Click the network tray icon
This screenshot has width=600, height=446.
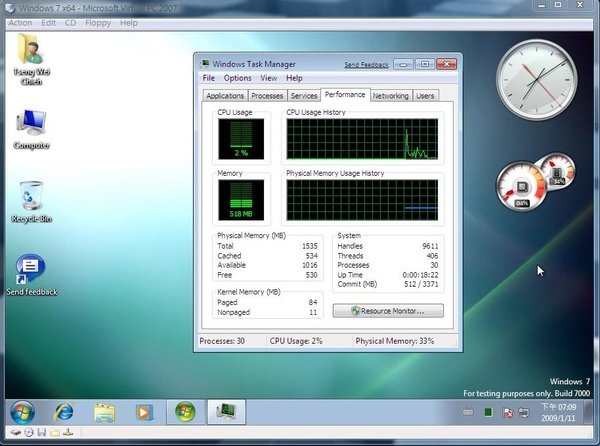(524, 412)
